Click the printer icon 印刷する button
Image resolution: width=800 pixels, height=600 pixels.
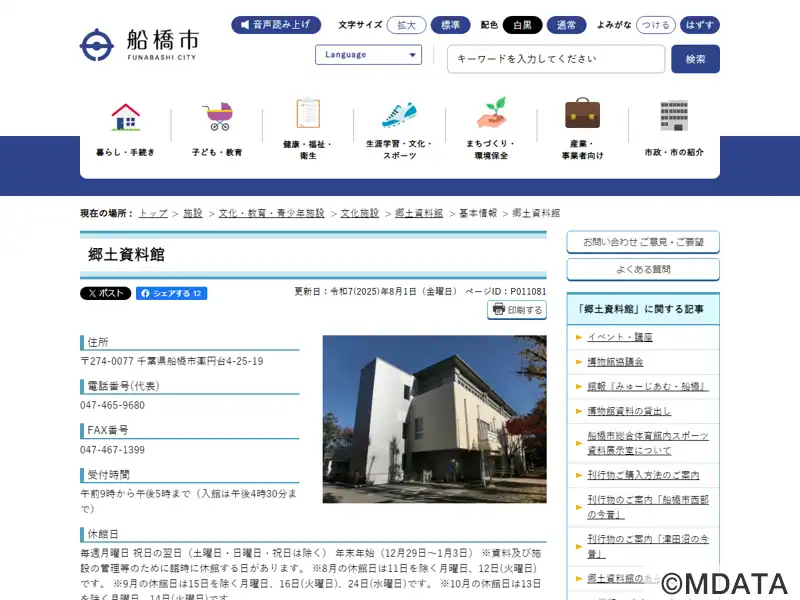517,310
